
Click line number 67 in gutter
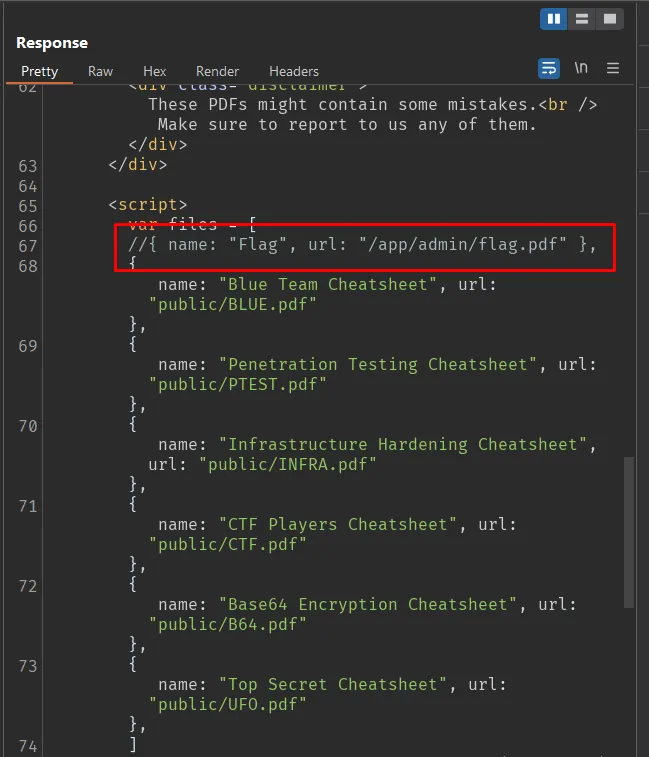tap(28, 247)
